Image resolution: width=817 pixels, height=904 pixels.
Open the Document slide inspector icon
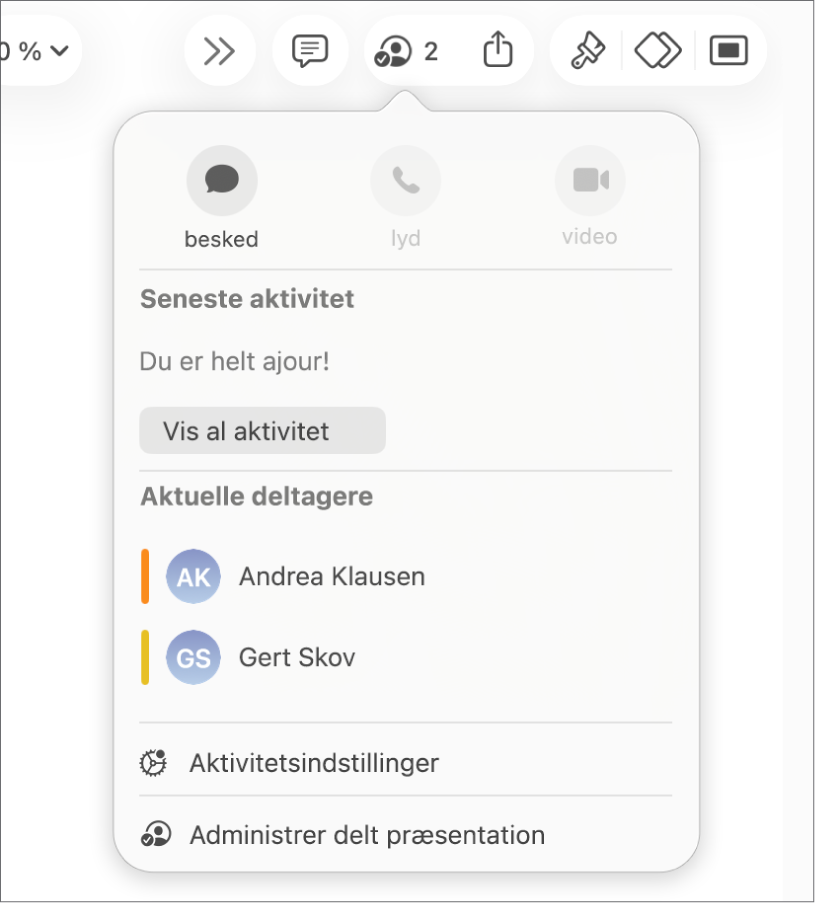729,51
